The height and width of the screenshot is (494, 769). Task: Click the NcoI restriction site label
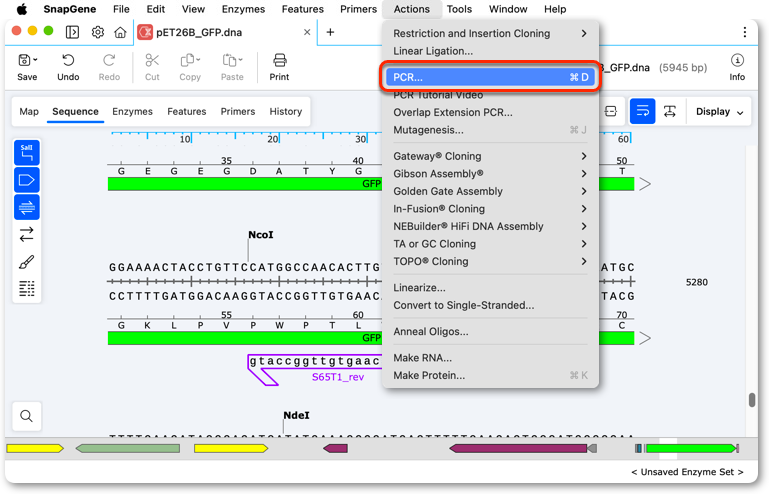[260, 235]
